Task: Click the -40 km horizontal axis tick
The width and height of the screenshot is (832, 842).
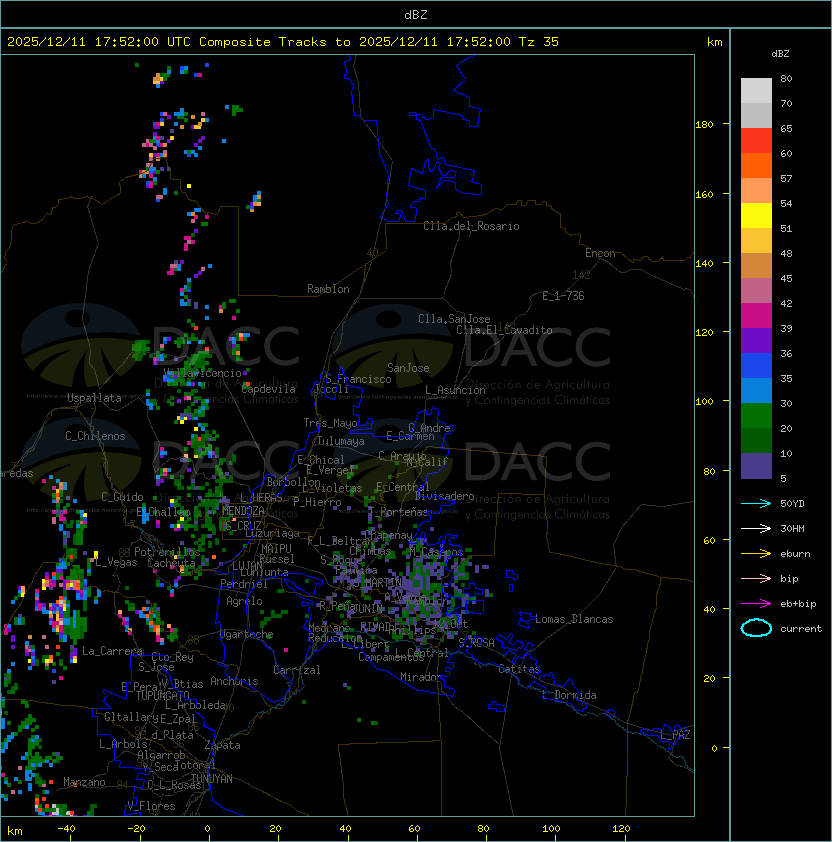Action: coord(67,829)
